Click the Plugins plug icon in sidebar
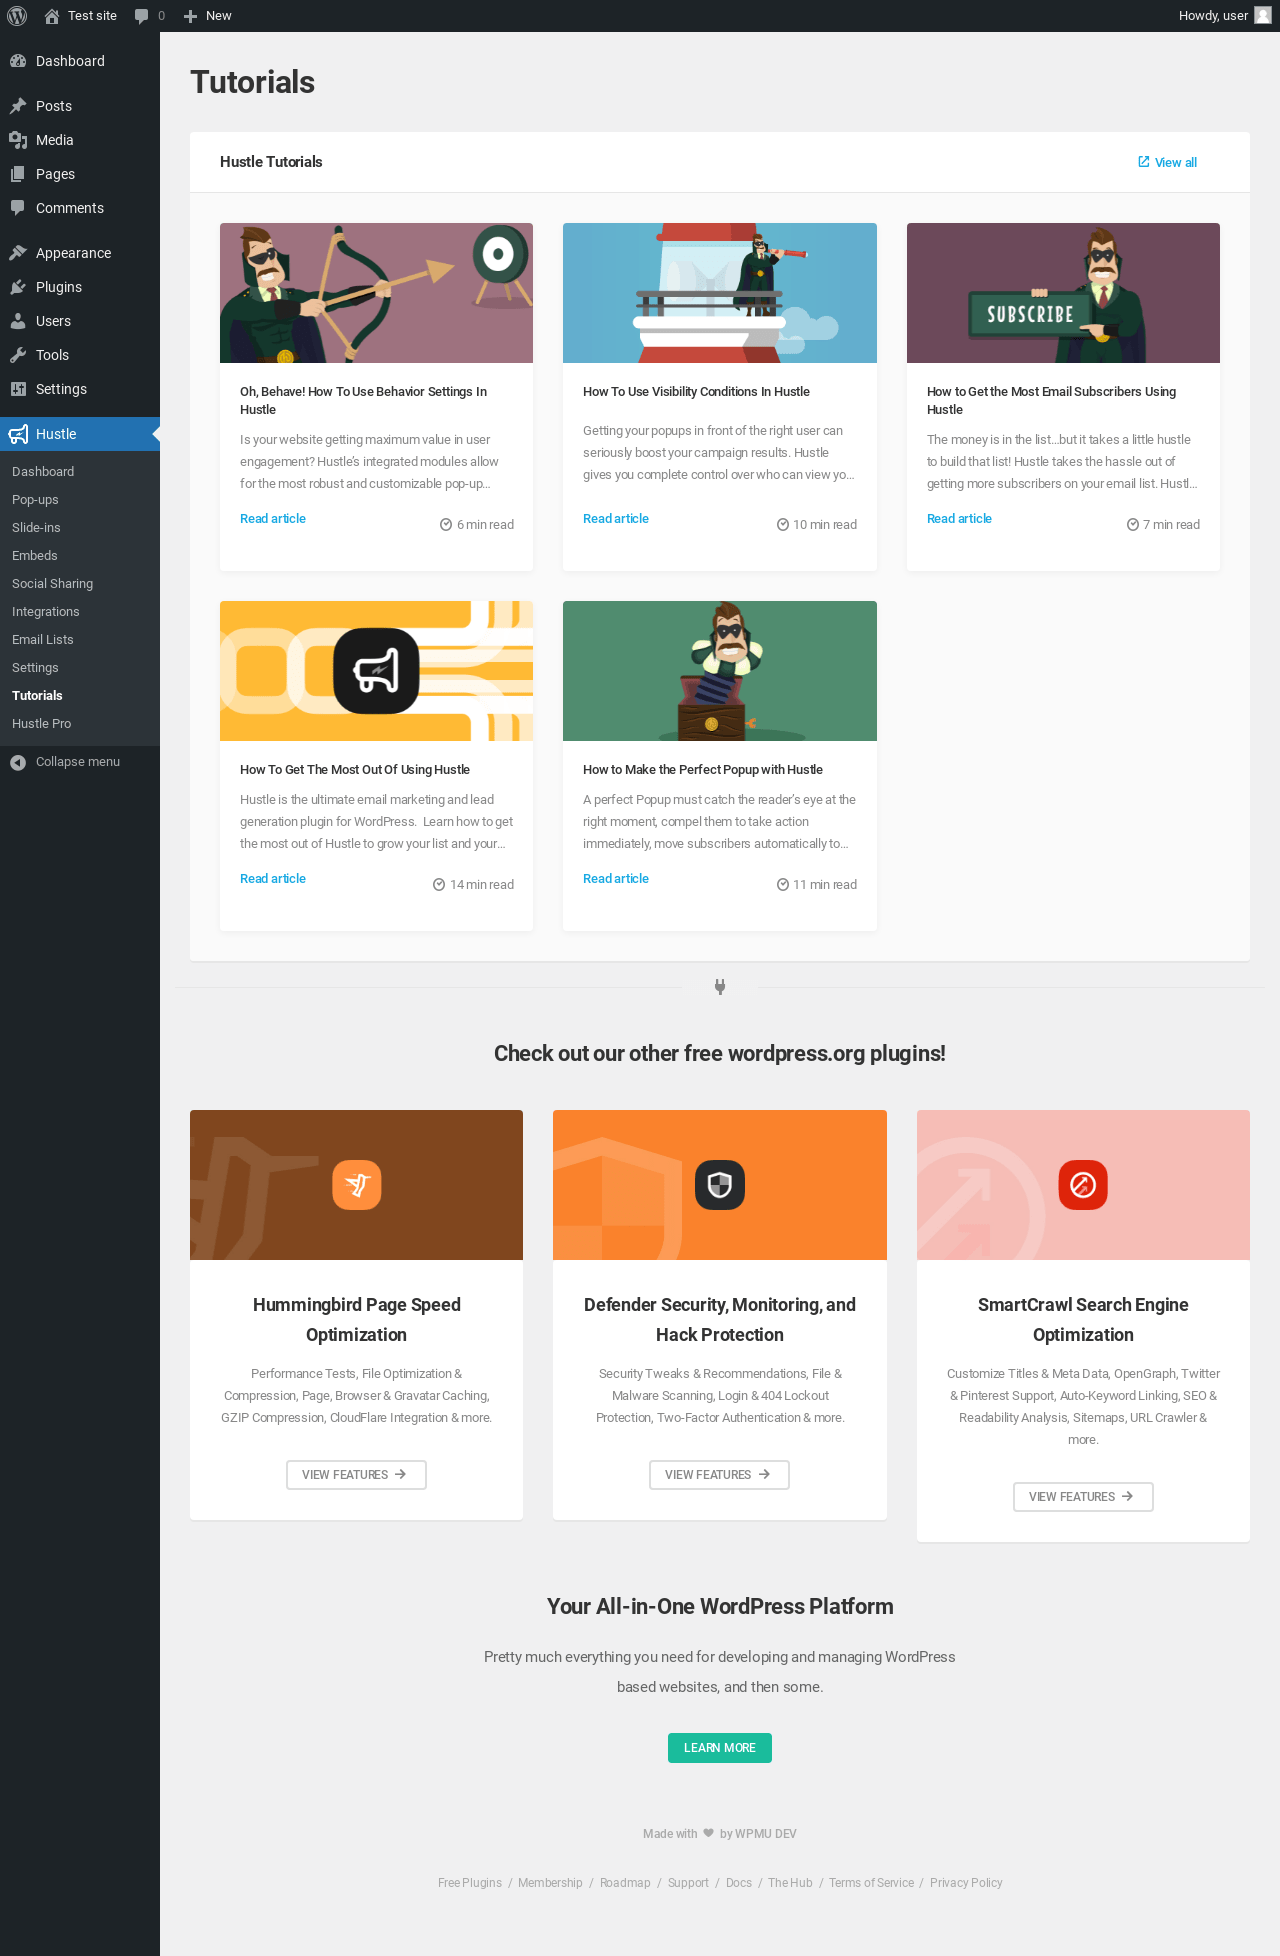The image size is (1280, 1956). coord(18,287)
